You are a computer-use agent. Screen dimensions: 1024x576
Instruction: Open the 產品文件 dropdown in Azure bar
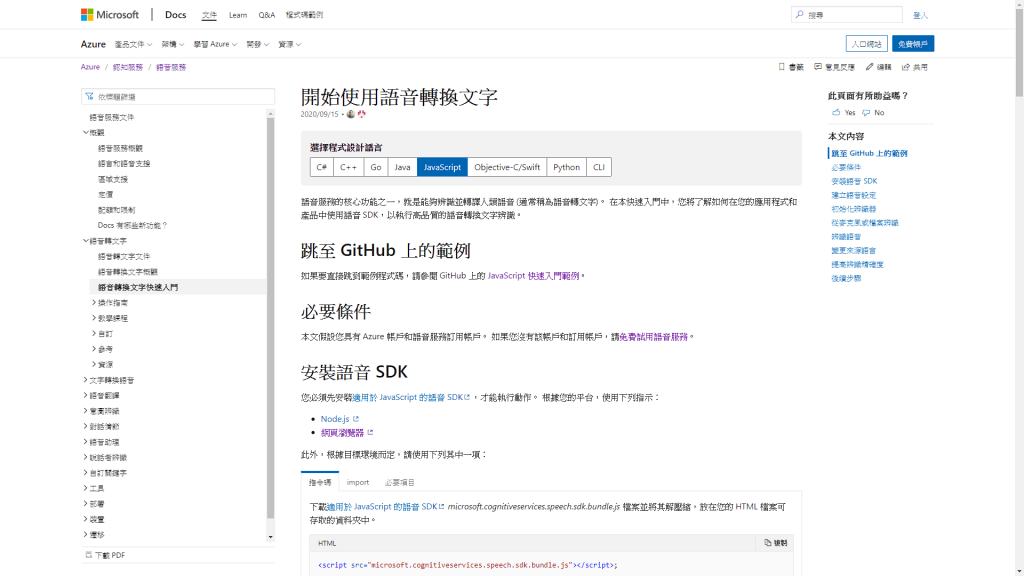click(x=133, y=44)
